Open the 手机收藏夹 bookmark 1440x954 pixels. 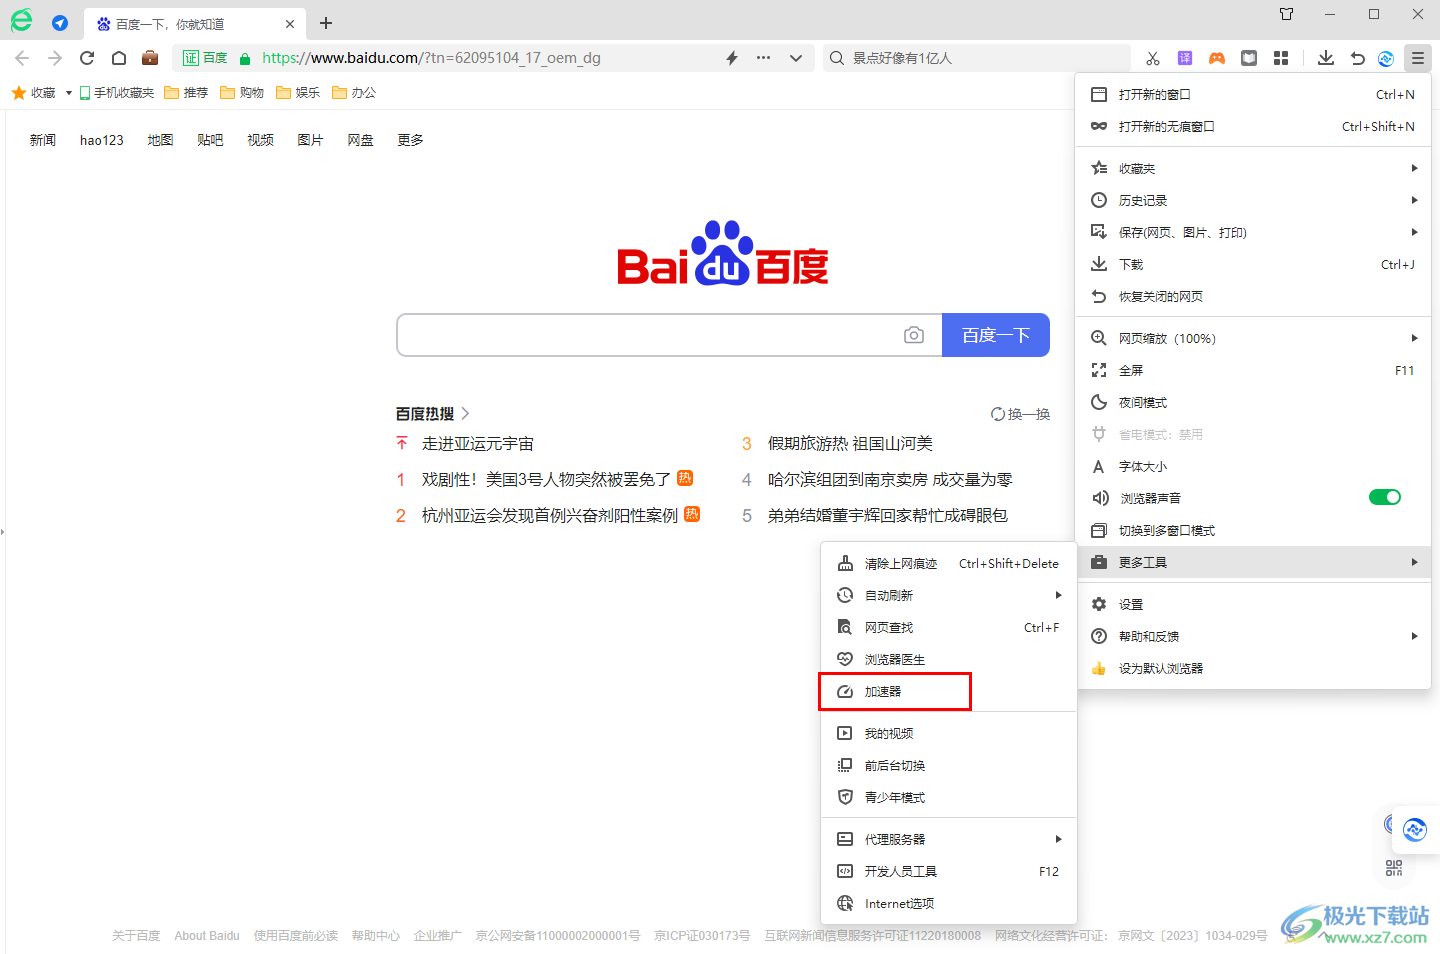[x=117, y=93]
